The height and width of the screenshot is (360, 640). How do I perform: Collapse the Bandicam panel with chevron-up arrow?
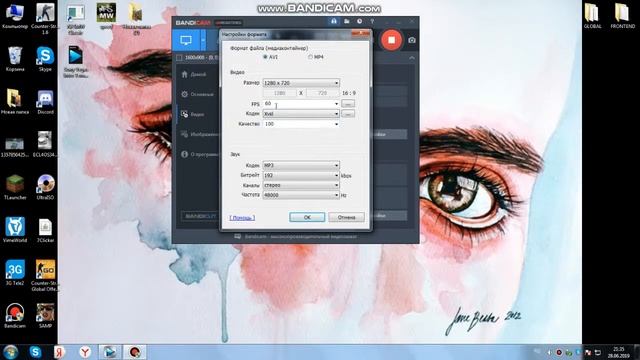[412, 58]
